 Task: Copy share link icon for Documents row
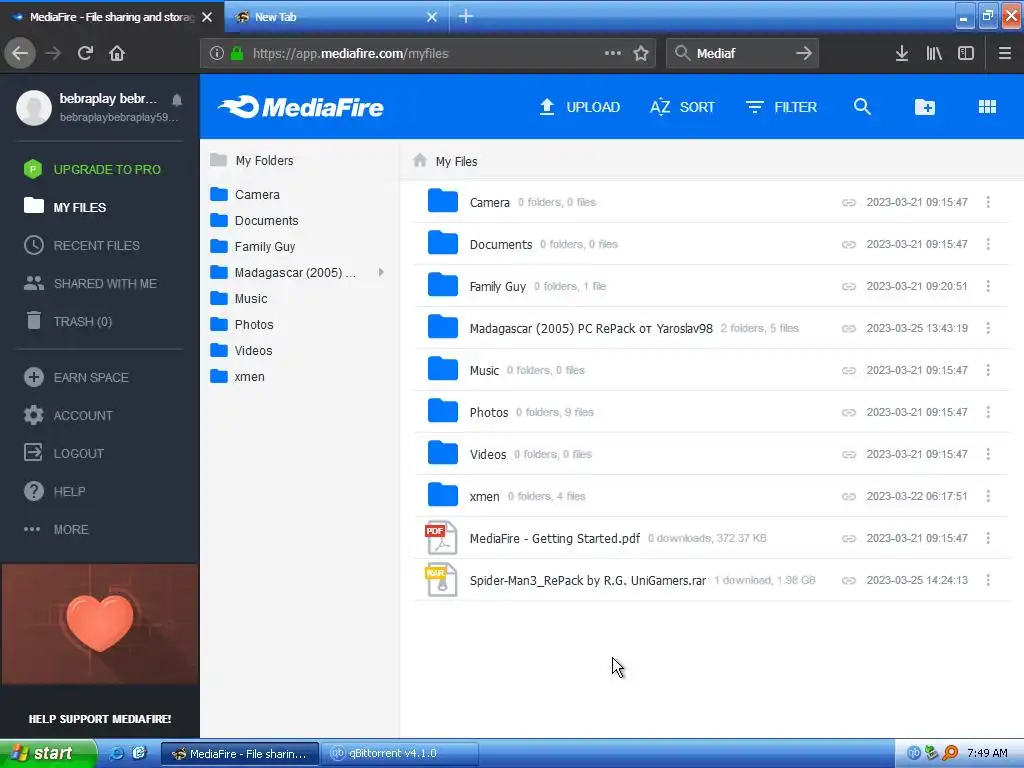[848, 244]
